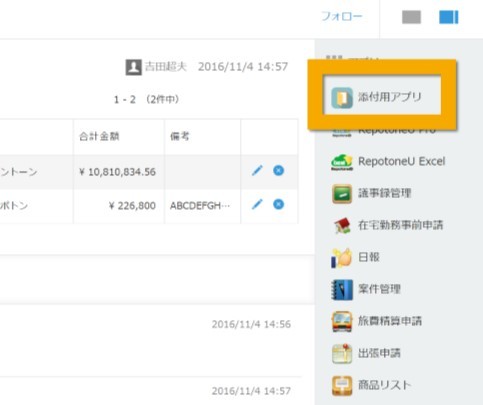Edit the ¥ 226,800 record with pencil
483x405 pixels.
[257, 204]
